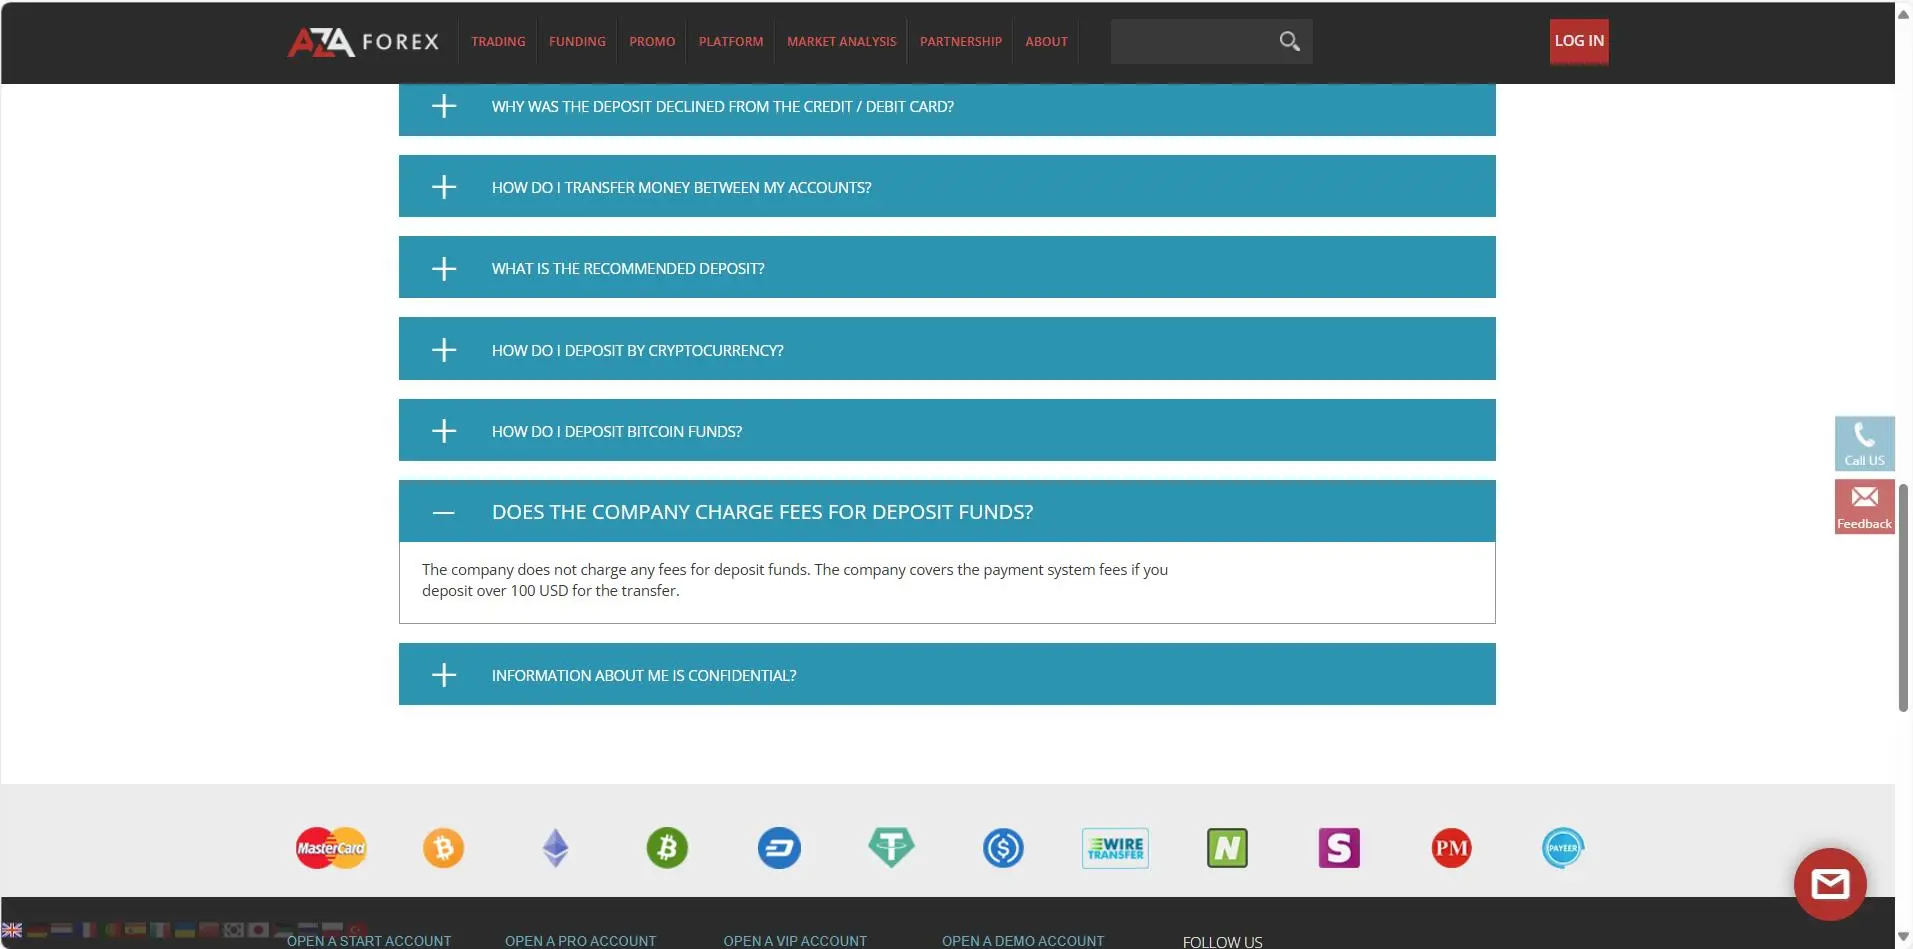Click the red LOG IN button
1913x949 pixels.
pos(1579,41)
